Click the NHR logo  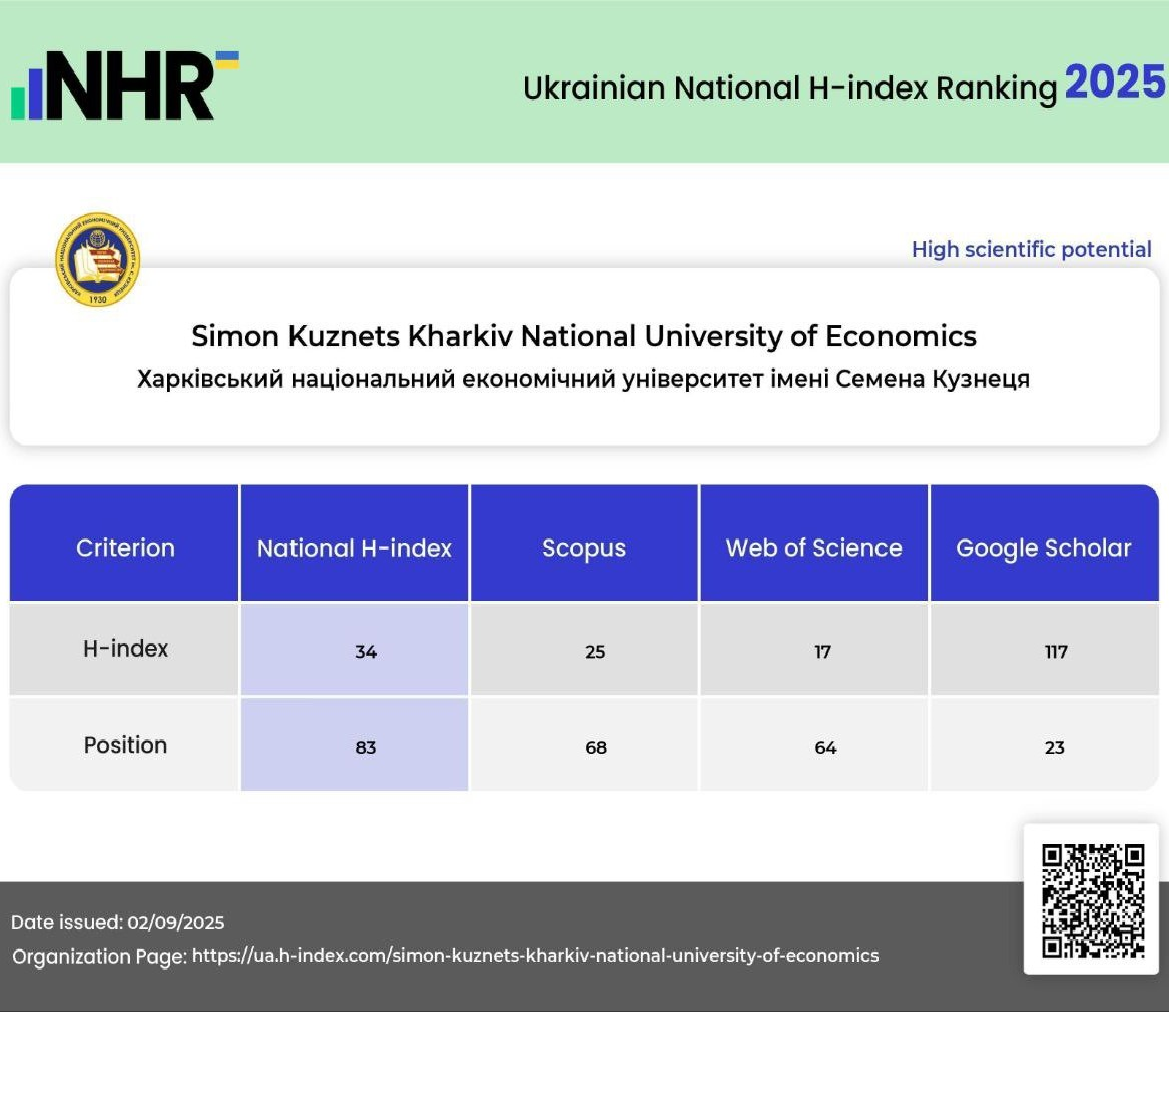tap(125, 84)
